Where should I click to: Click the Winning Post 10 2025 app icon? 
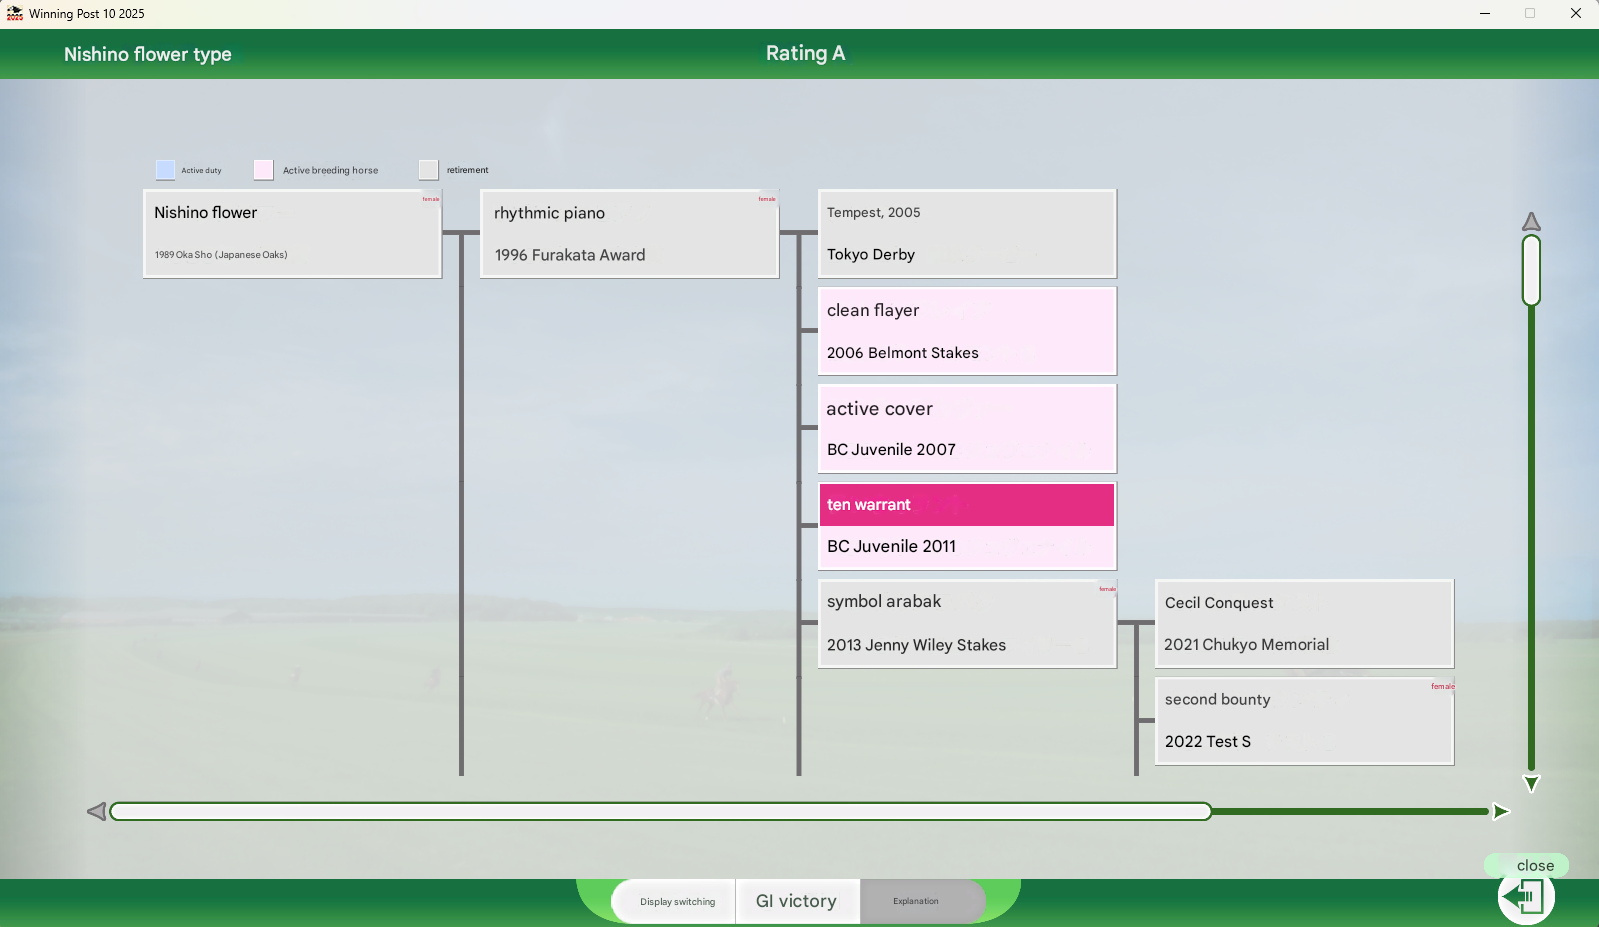14,13
